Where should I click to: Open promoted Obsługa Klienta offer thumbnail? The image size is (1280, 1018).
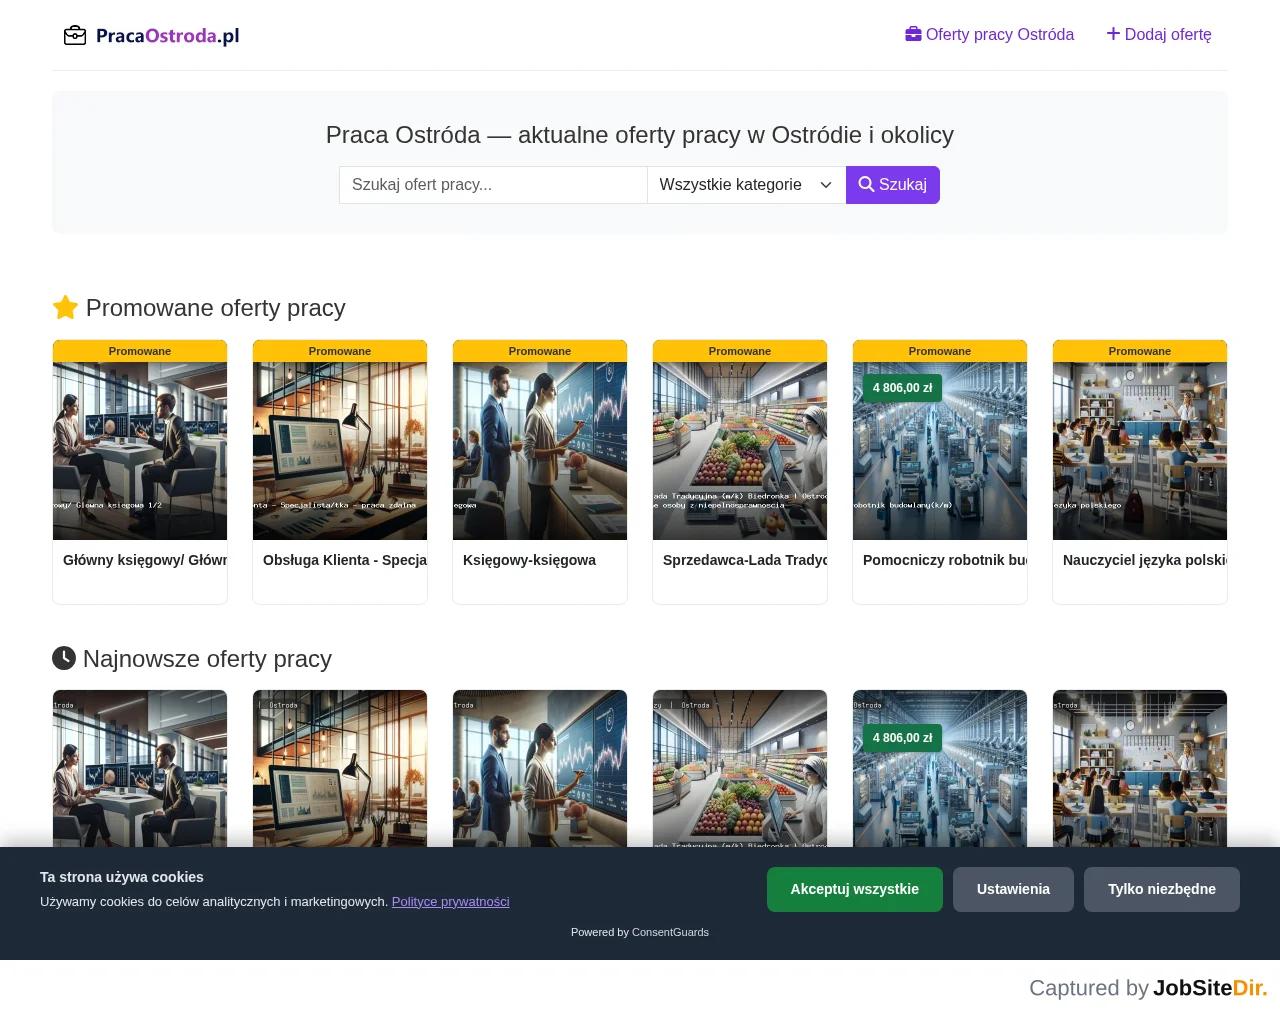(340, 451)
